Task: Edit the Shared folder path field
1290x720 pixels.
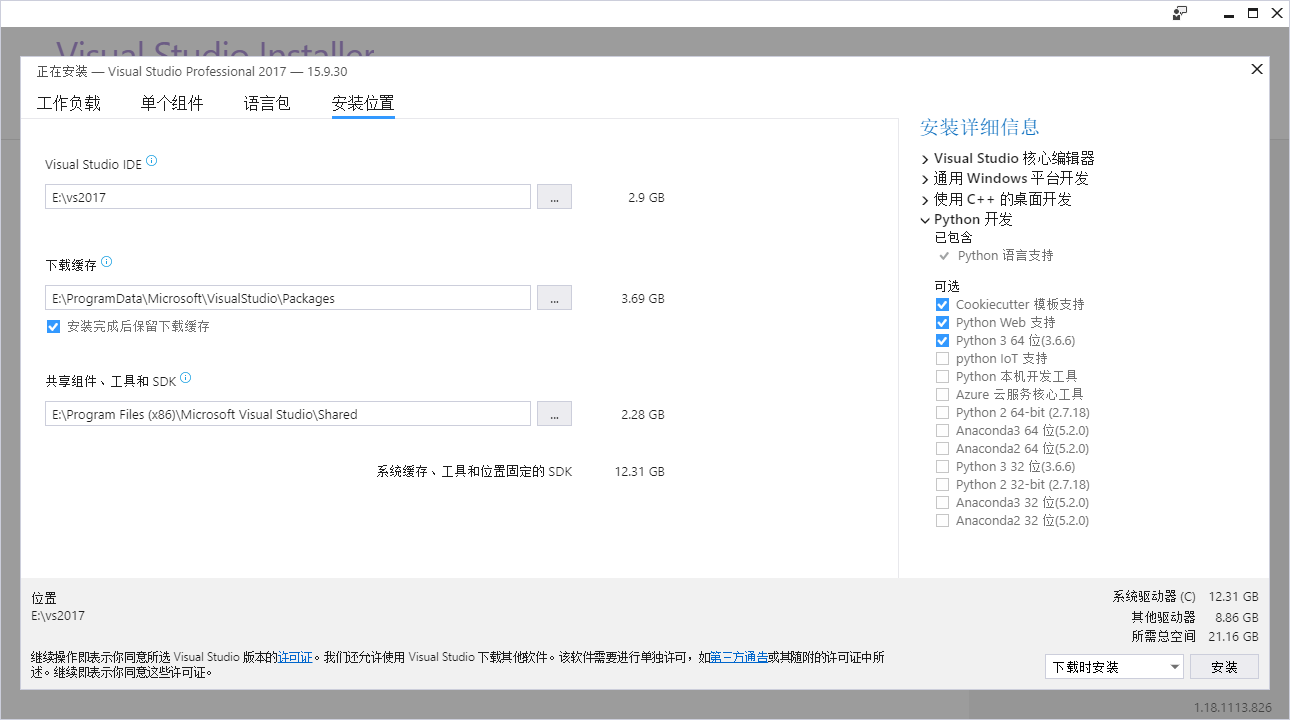Action: 288,414
